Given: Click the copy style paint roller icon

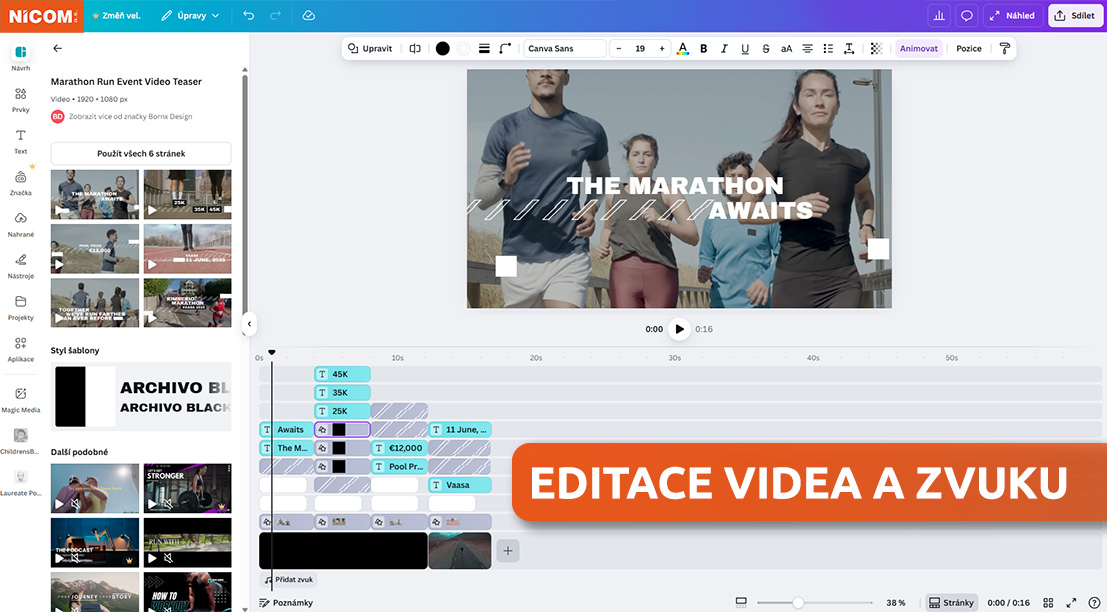Looking at the screenshot, I should point(1005,48).
